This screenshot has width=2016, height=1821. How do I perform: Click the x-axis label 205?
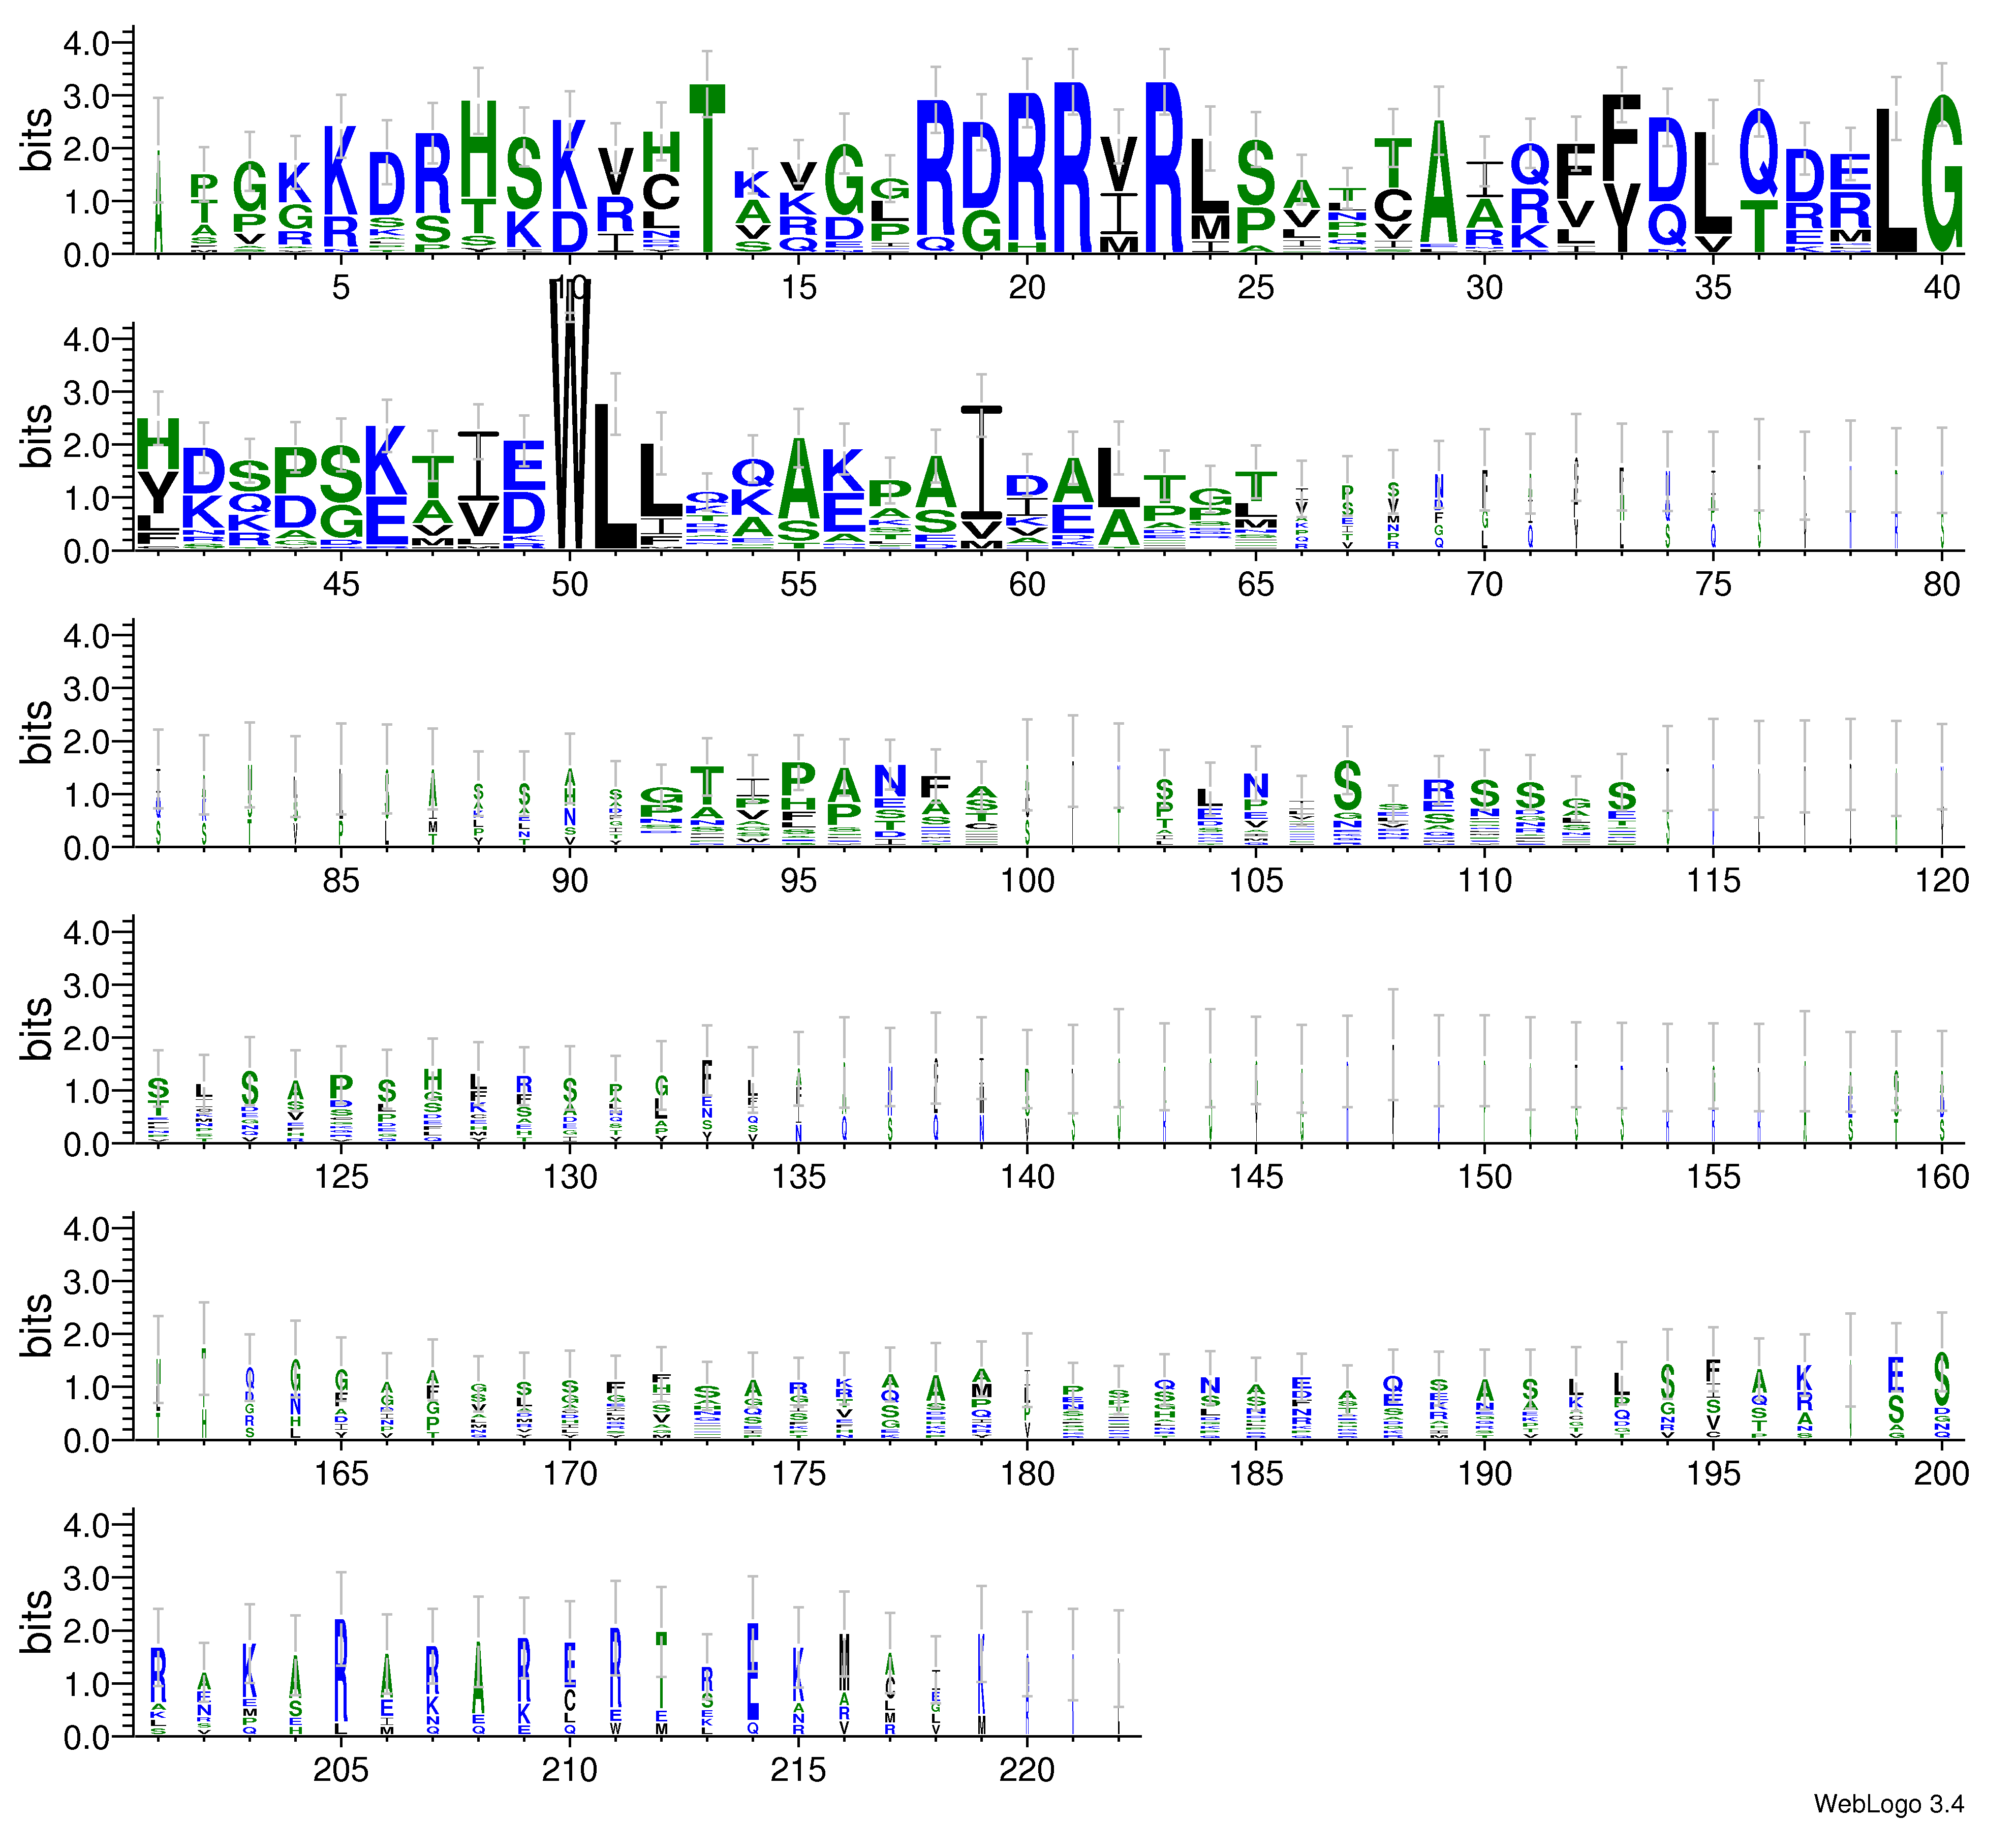pos(341,1769)
